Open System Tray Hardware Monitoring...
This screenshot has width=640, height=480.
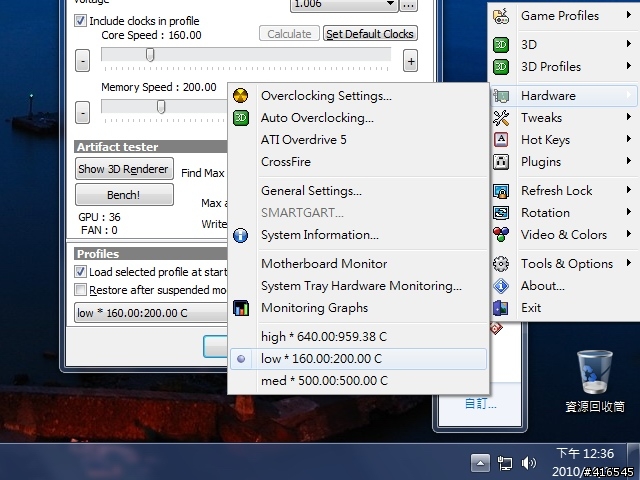358,286
